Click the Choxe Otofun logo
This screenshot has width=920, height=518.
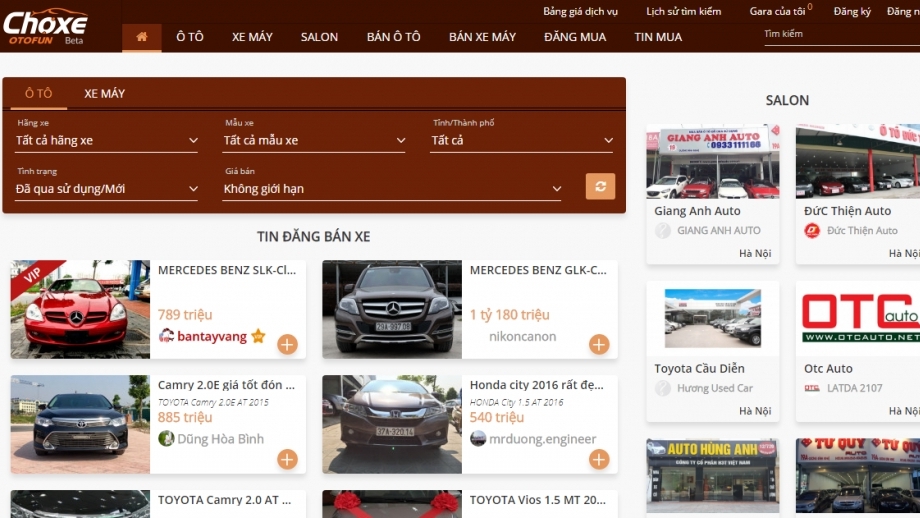(45, 26)
